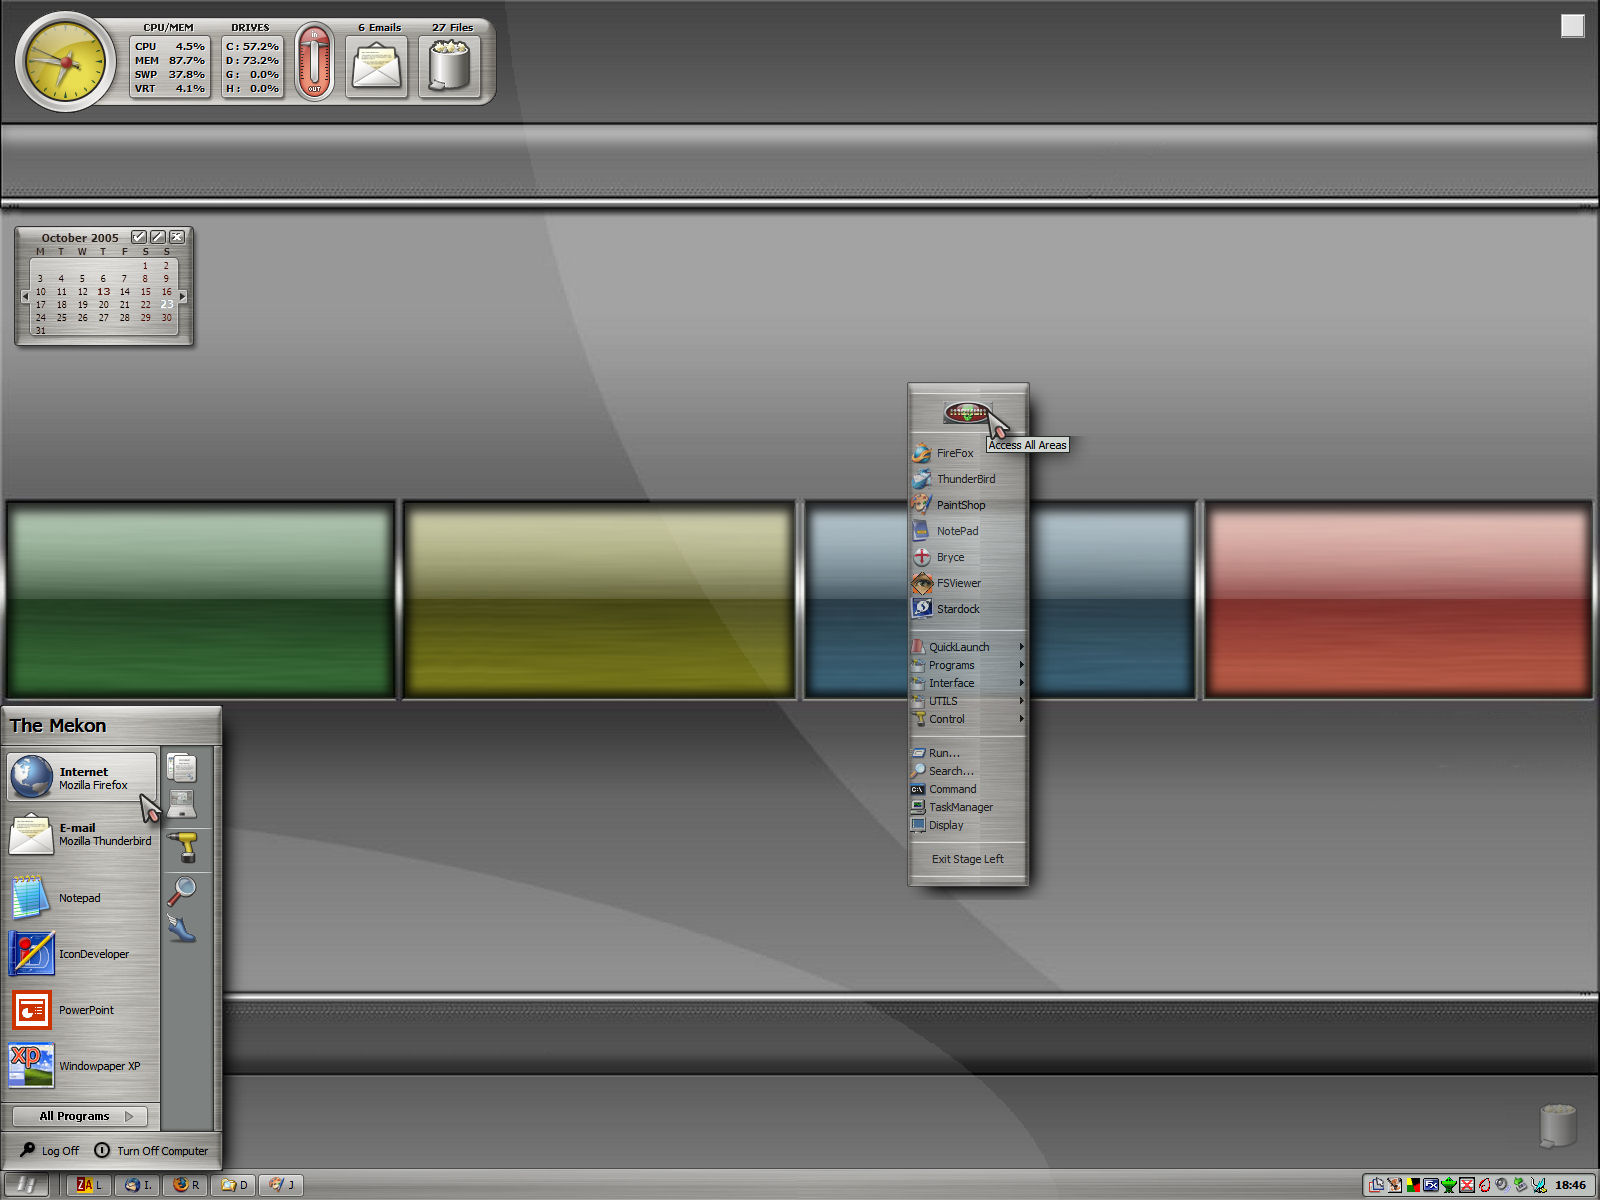Screen dimensions: 1600x1200
Task: Open the documents icon in Start sidebar
Action: 182,768
